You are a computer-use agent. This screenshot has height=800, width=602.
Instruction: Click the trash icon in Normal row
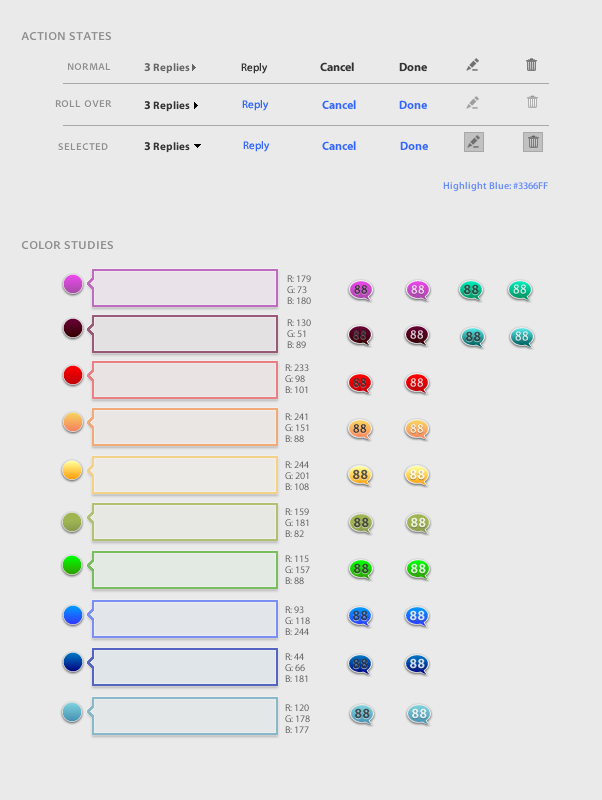(x=531, y=65)
